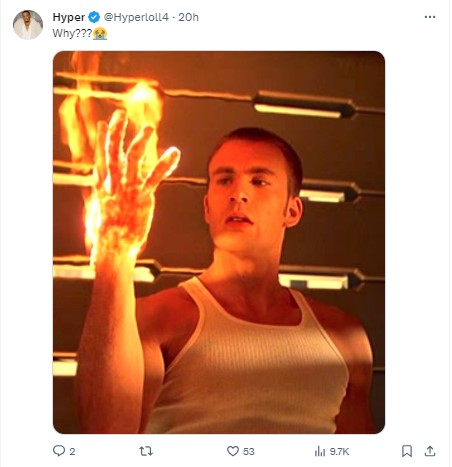Image resolution: width=452 pixels, height=467 pixels.
Task: Click the reply count 2
Action: click(x=72, y=452)
